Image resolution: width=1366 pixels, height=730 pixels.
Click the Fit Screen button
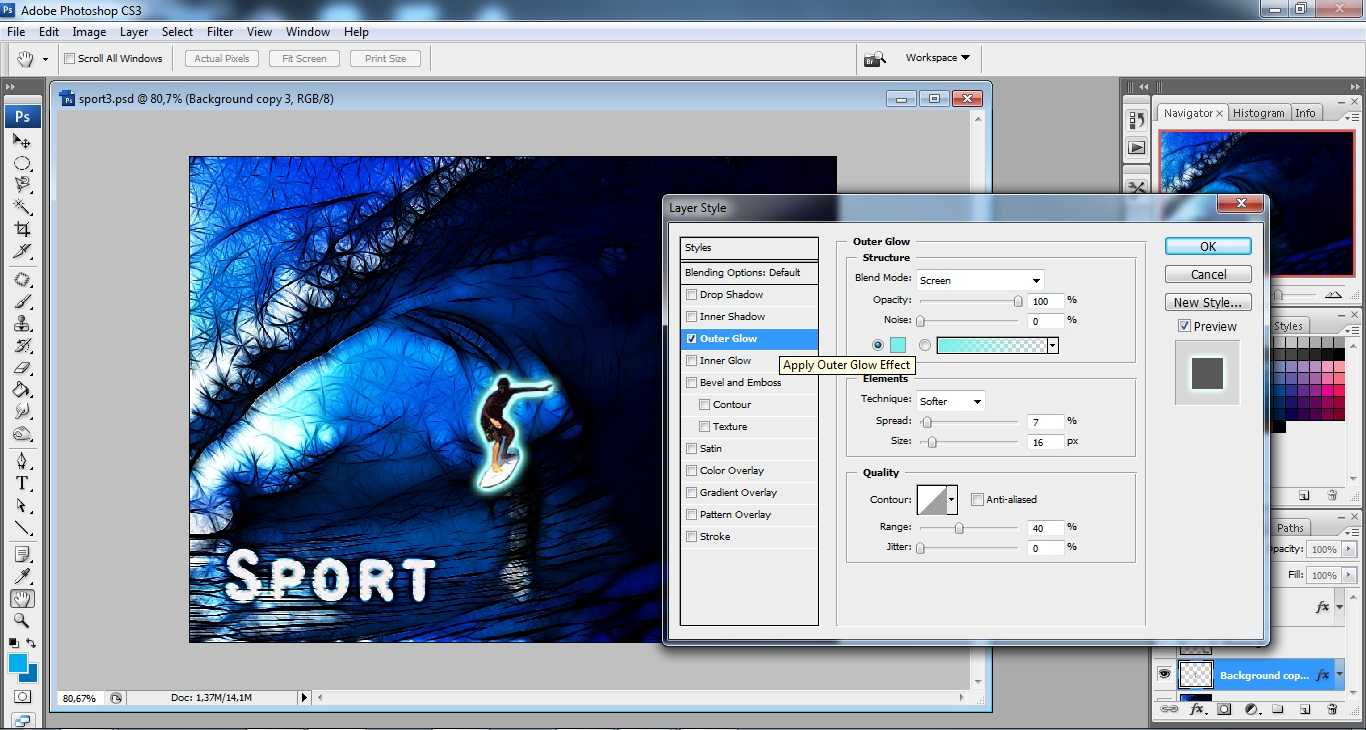point(304,59)
